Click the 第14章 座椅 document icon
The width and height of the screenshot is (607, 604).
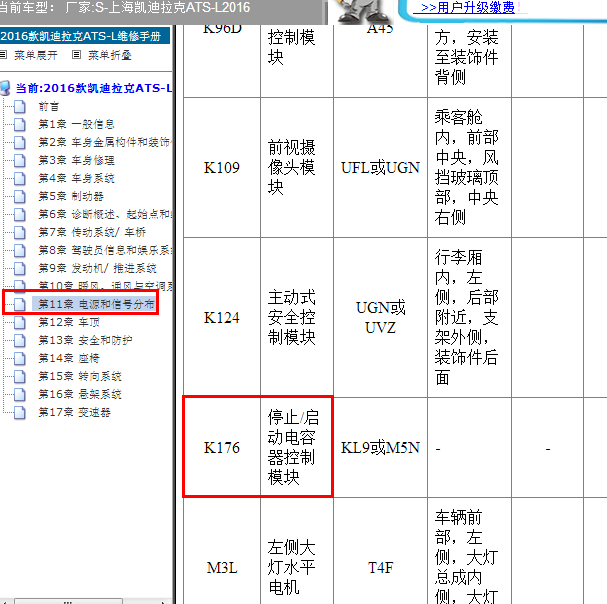[x=20, y=359]
